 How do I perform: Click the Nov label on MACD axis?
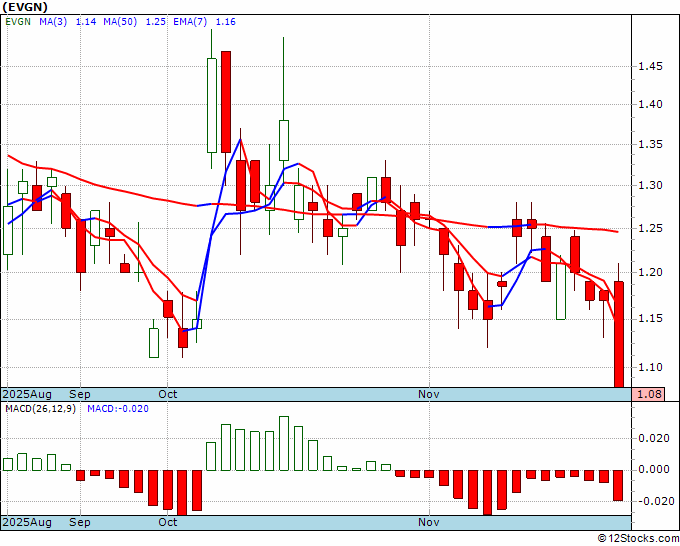coord(428,522)
